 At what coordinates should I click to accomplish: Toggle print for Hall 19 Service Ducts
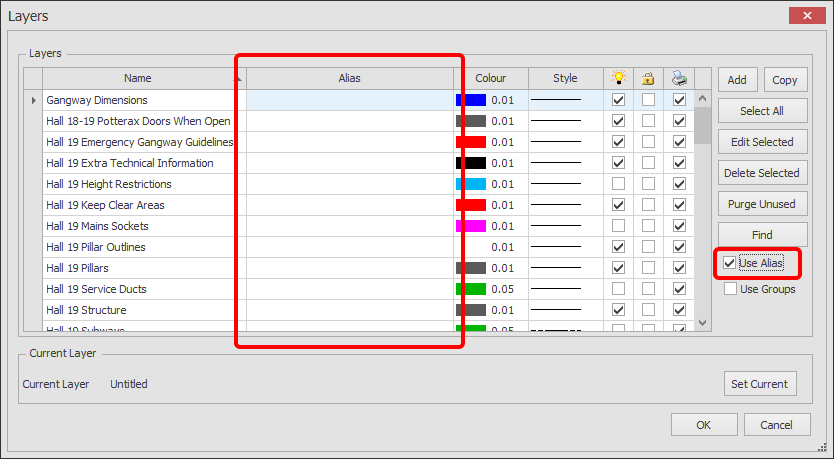tap(679, 289)
